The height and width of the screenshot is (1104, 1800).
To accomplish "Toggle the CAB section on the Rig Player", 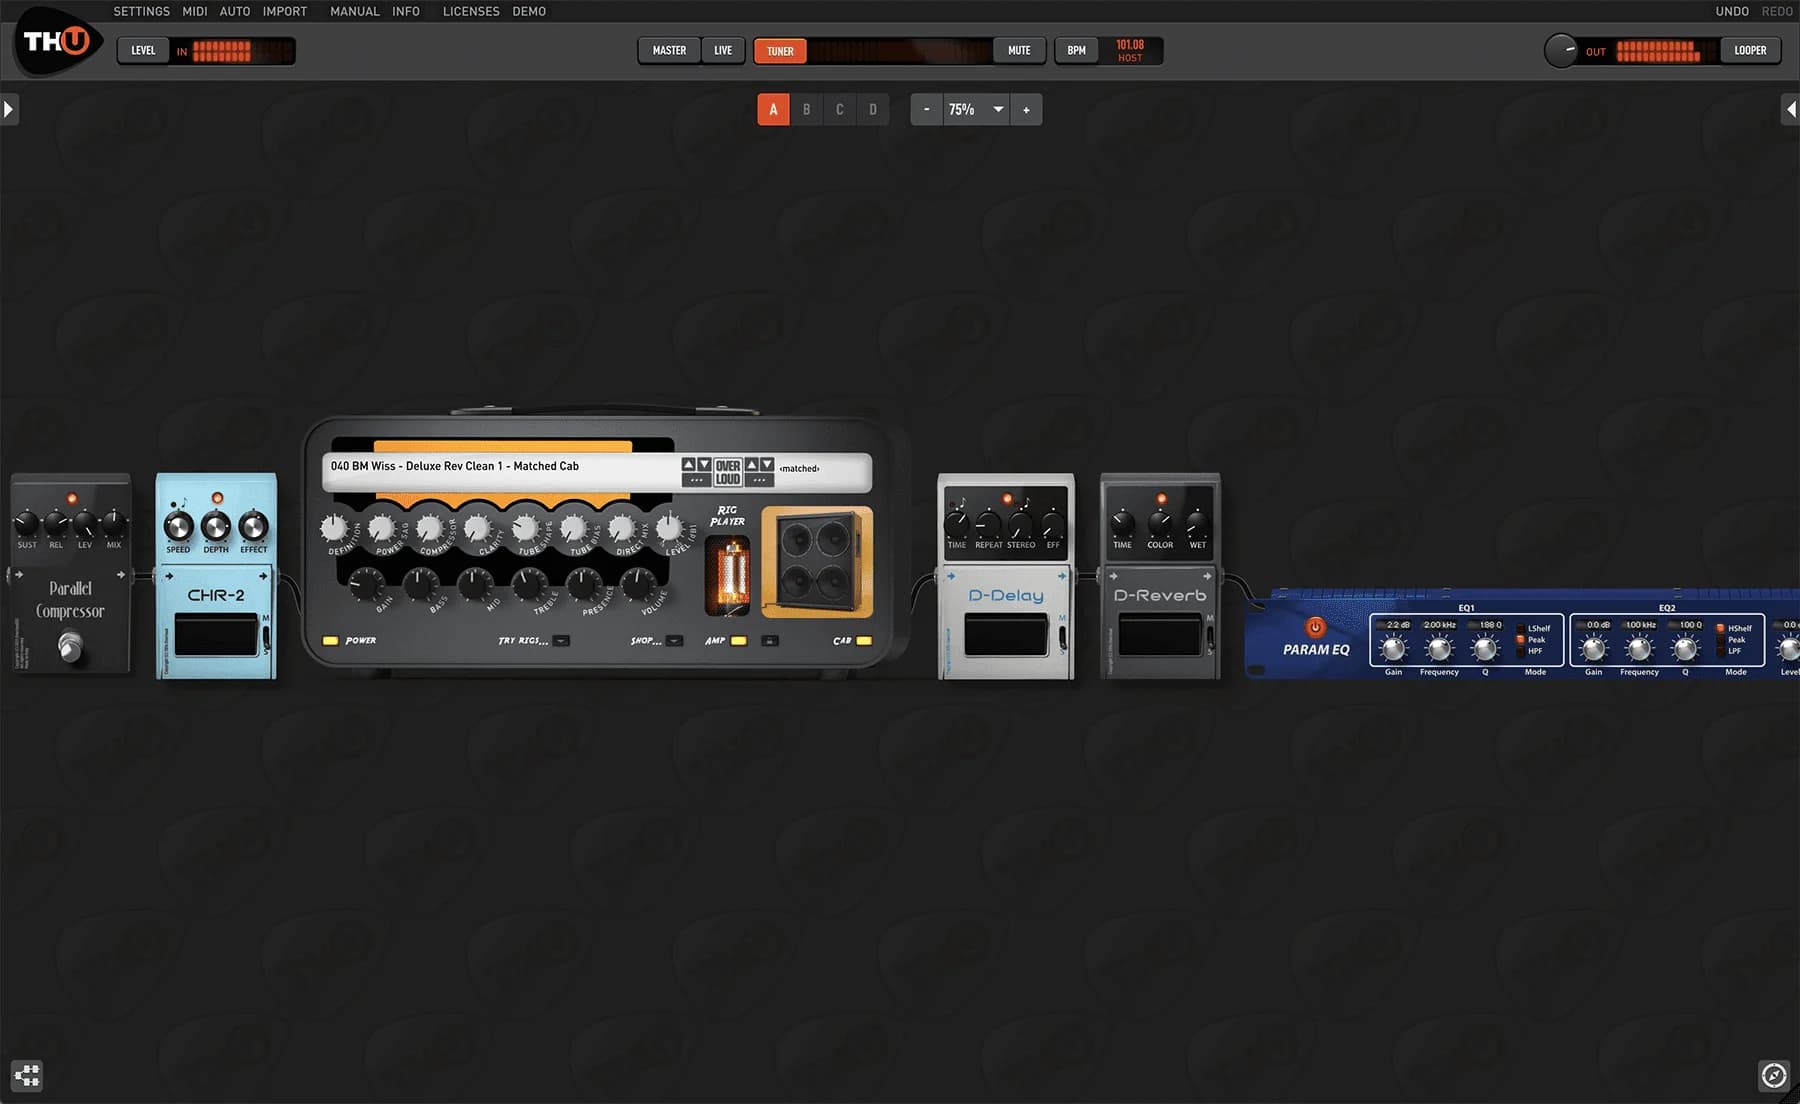I will (862, 641).
